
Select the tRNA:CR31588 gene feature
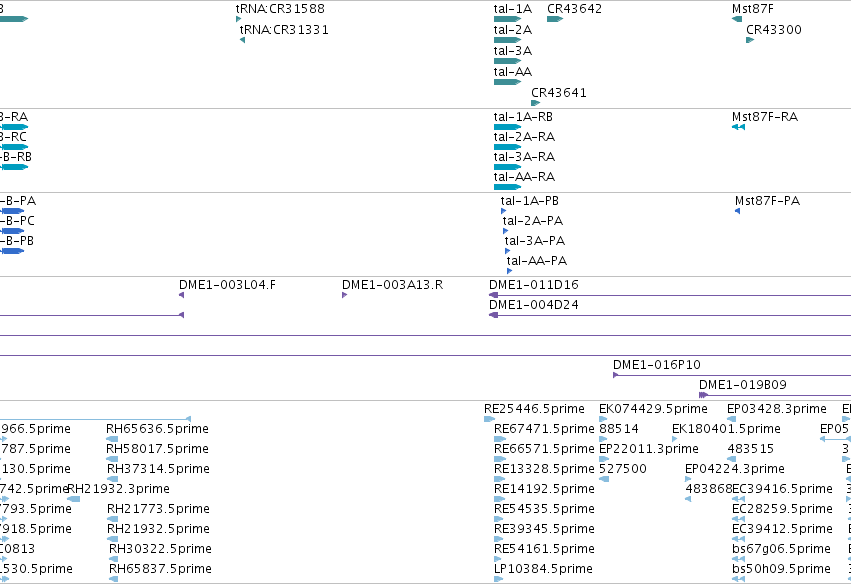click(238, 19)
